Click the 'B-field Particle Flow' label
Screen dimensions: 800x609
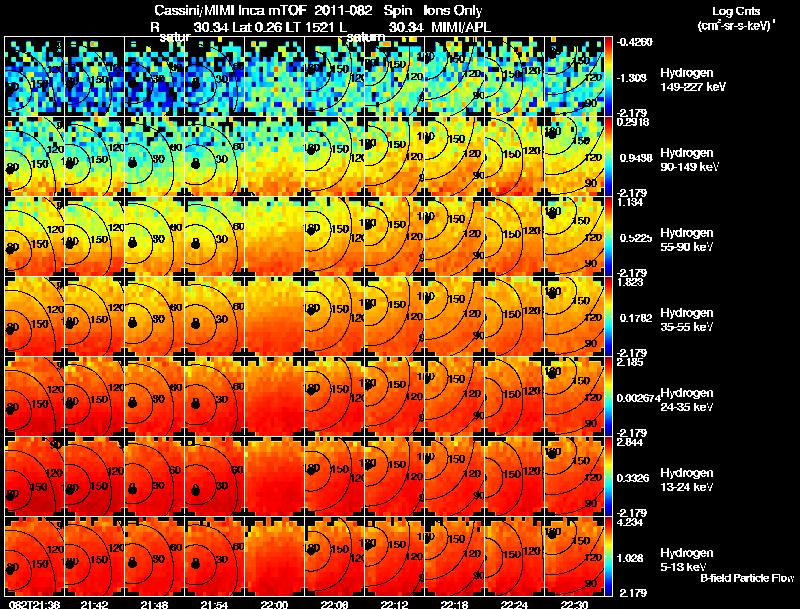point(747,578)
